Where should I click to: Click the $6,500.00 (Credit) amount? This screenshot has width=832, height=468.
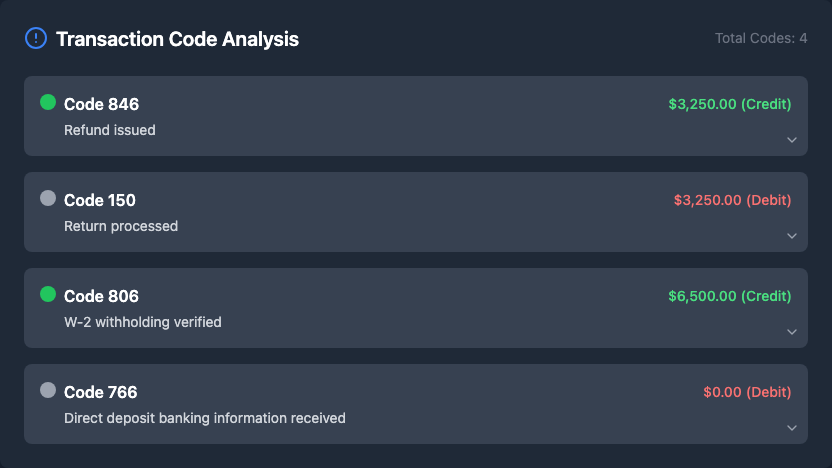(x=730, y=296)
